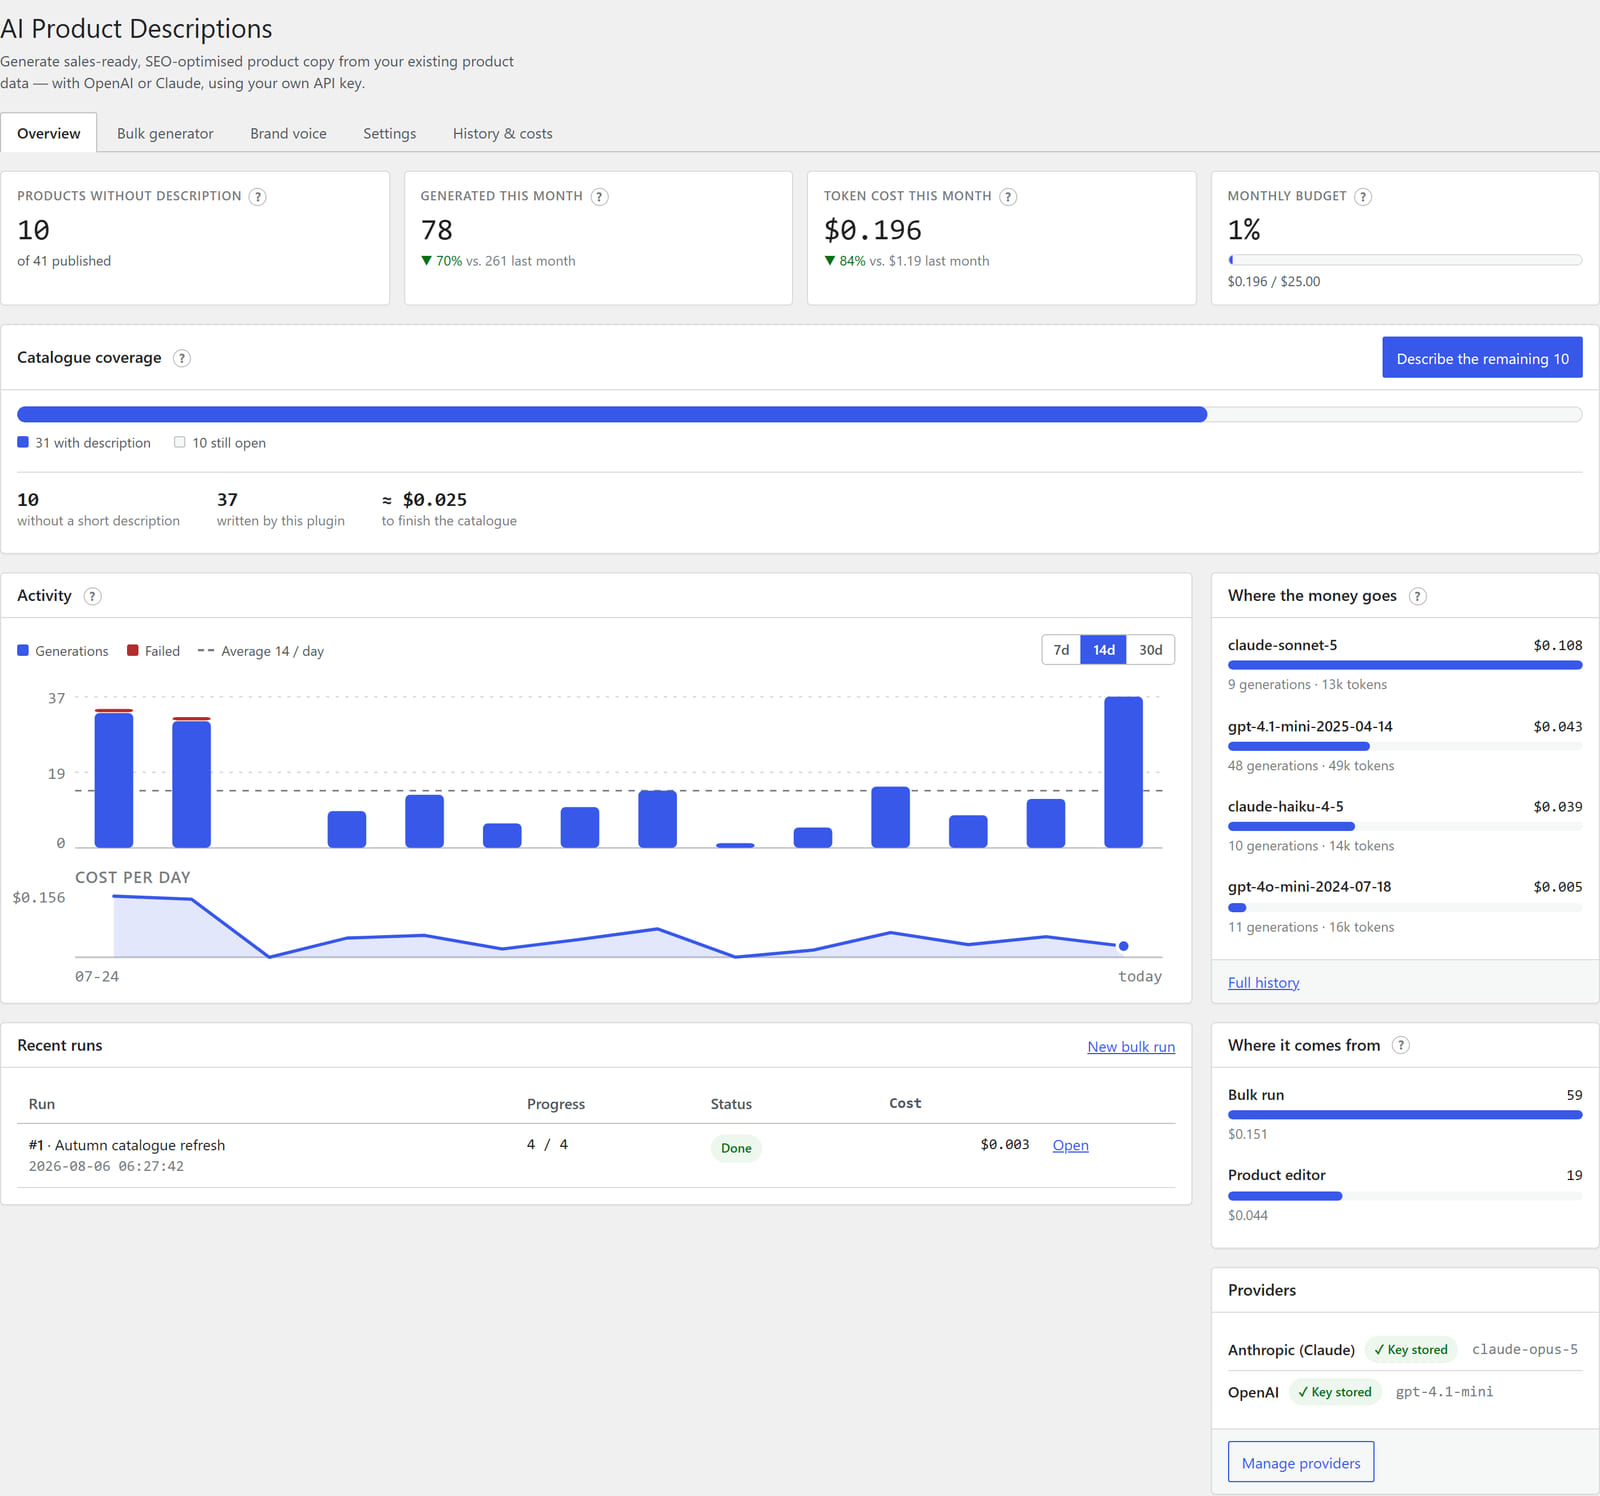Open the History & costs tab
1600x1496 pixels.
(x=503, y=133)
